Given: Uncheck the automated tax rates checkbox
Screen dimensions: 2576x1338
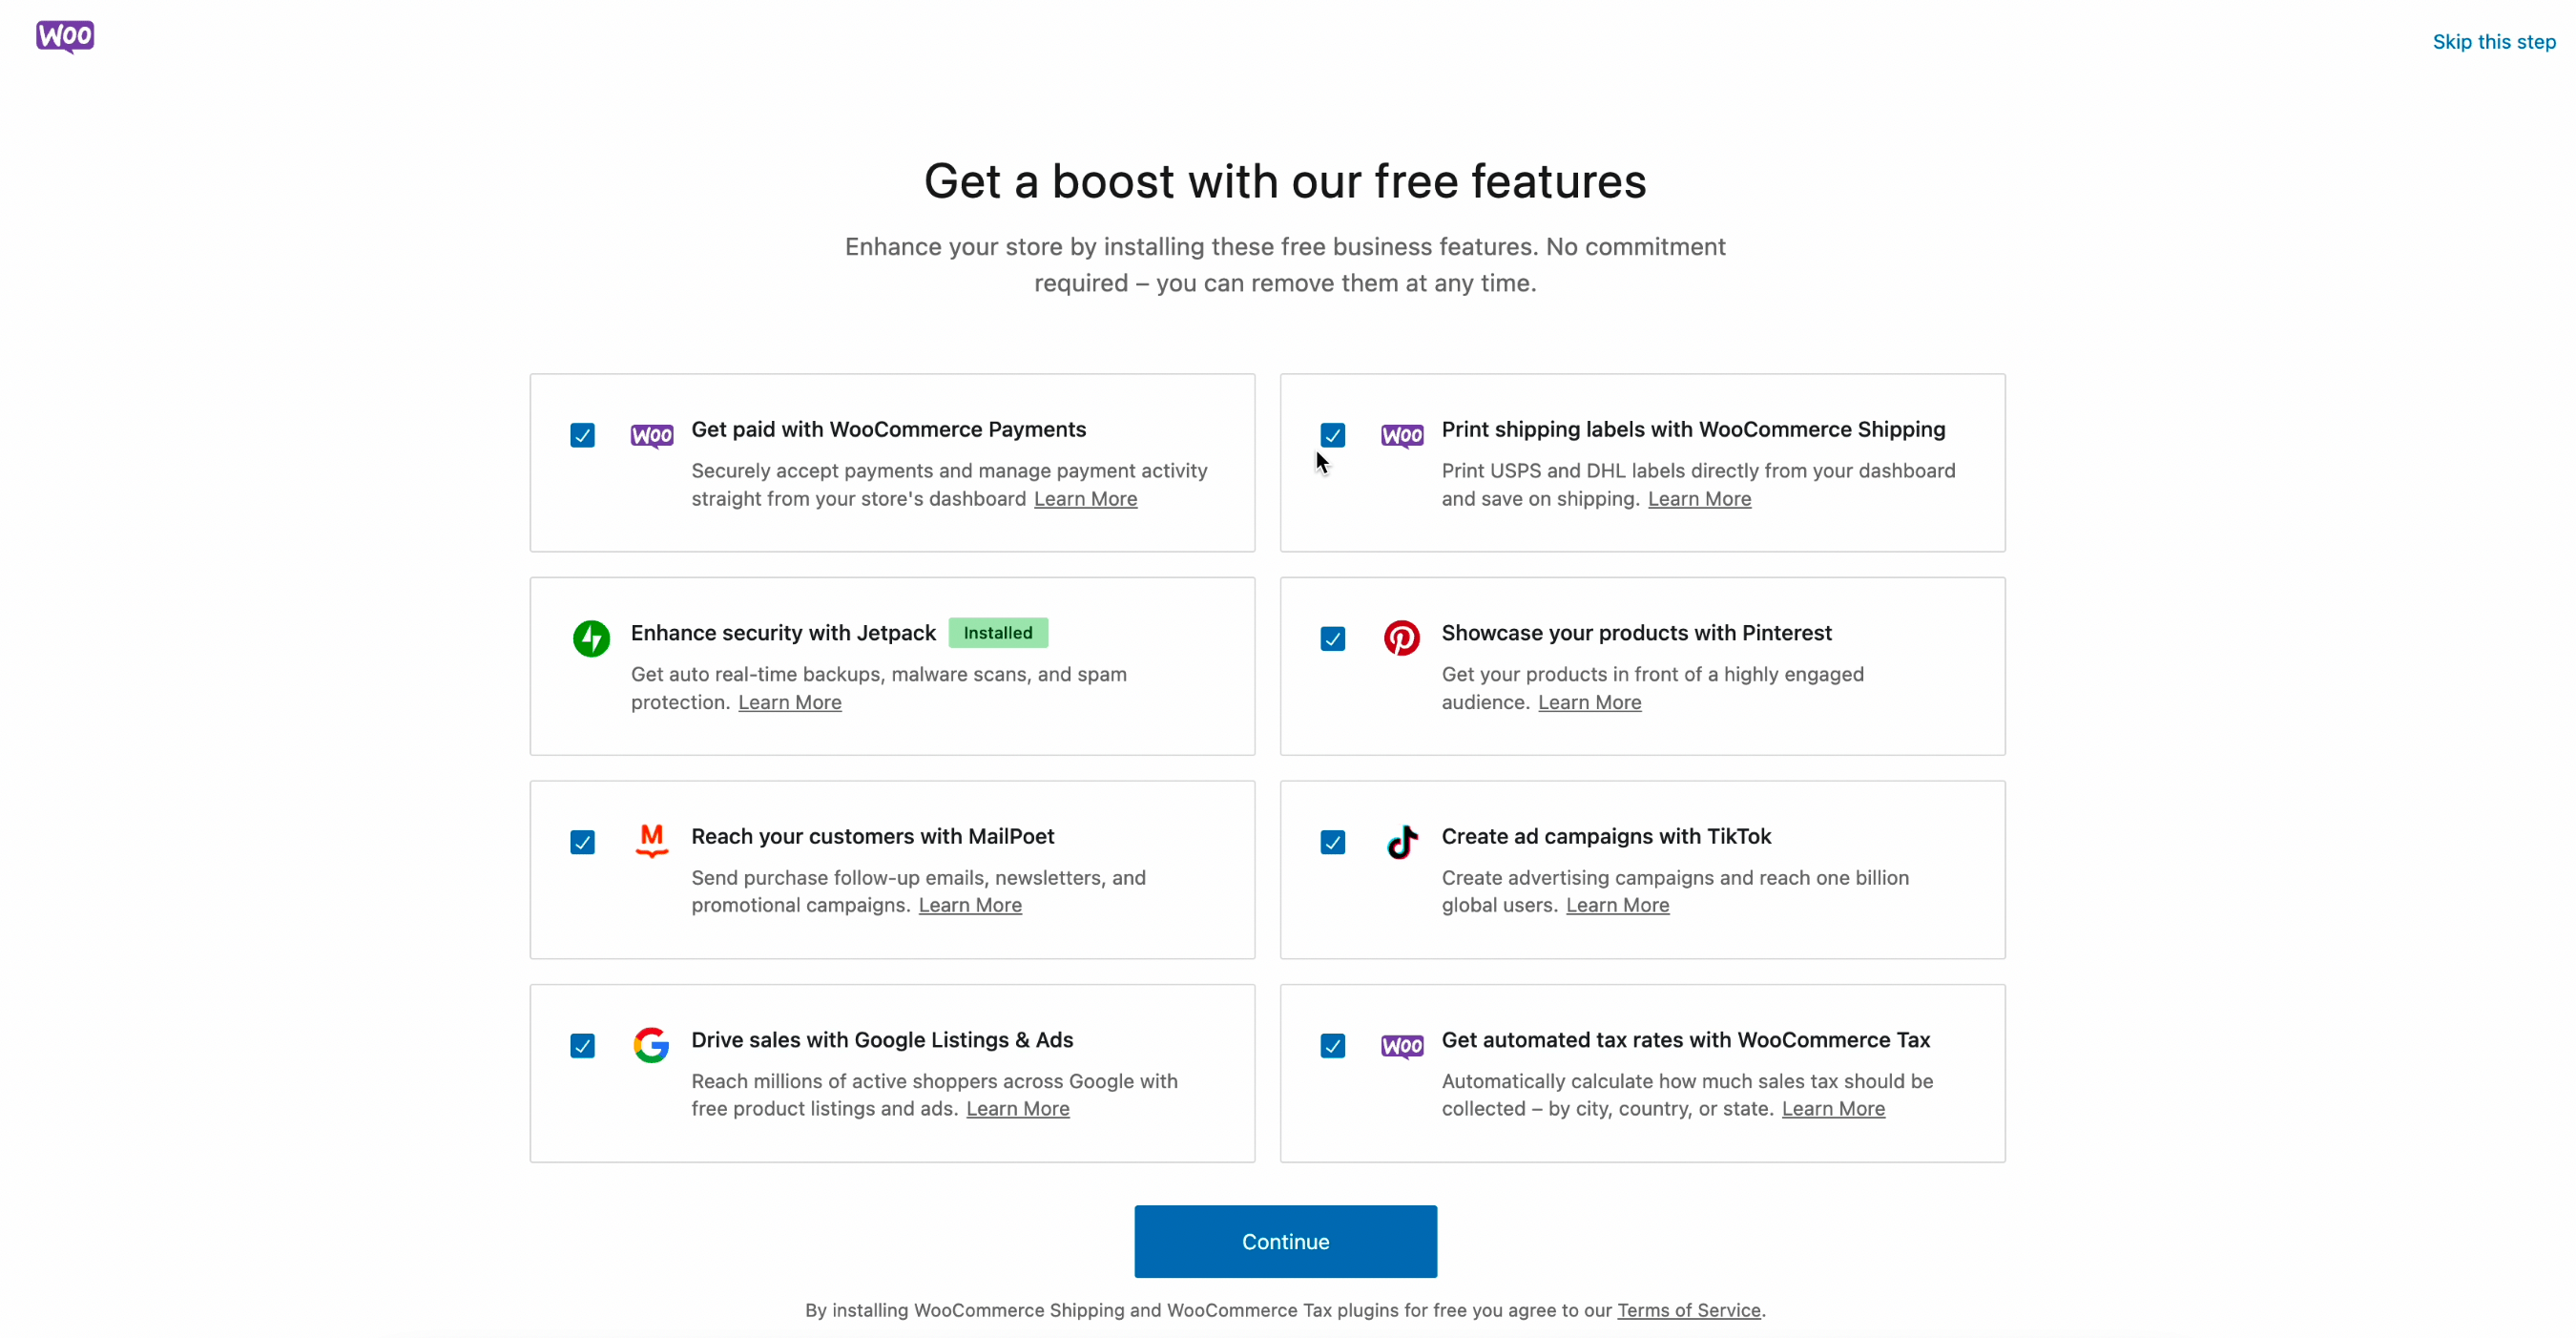Looking at the screenshot, I should tap(1332, 1045).
